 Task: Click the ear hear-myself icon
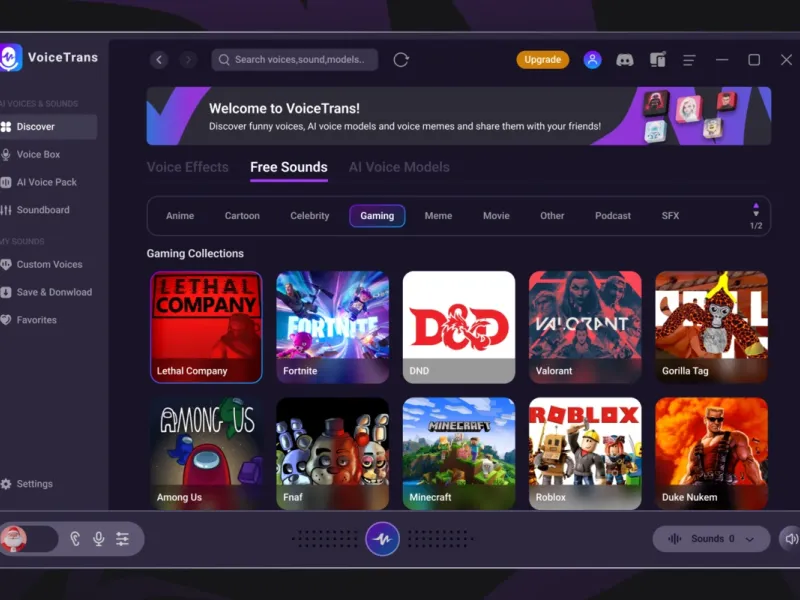coord(75,539)
